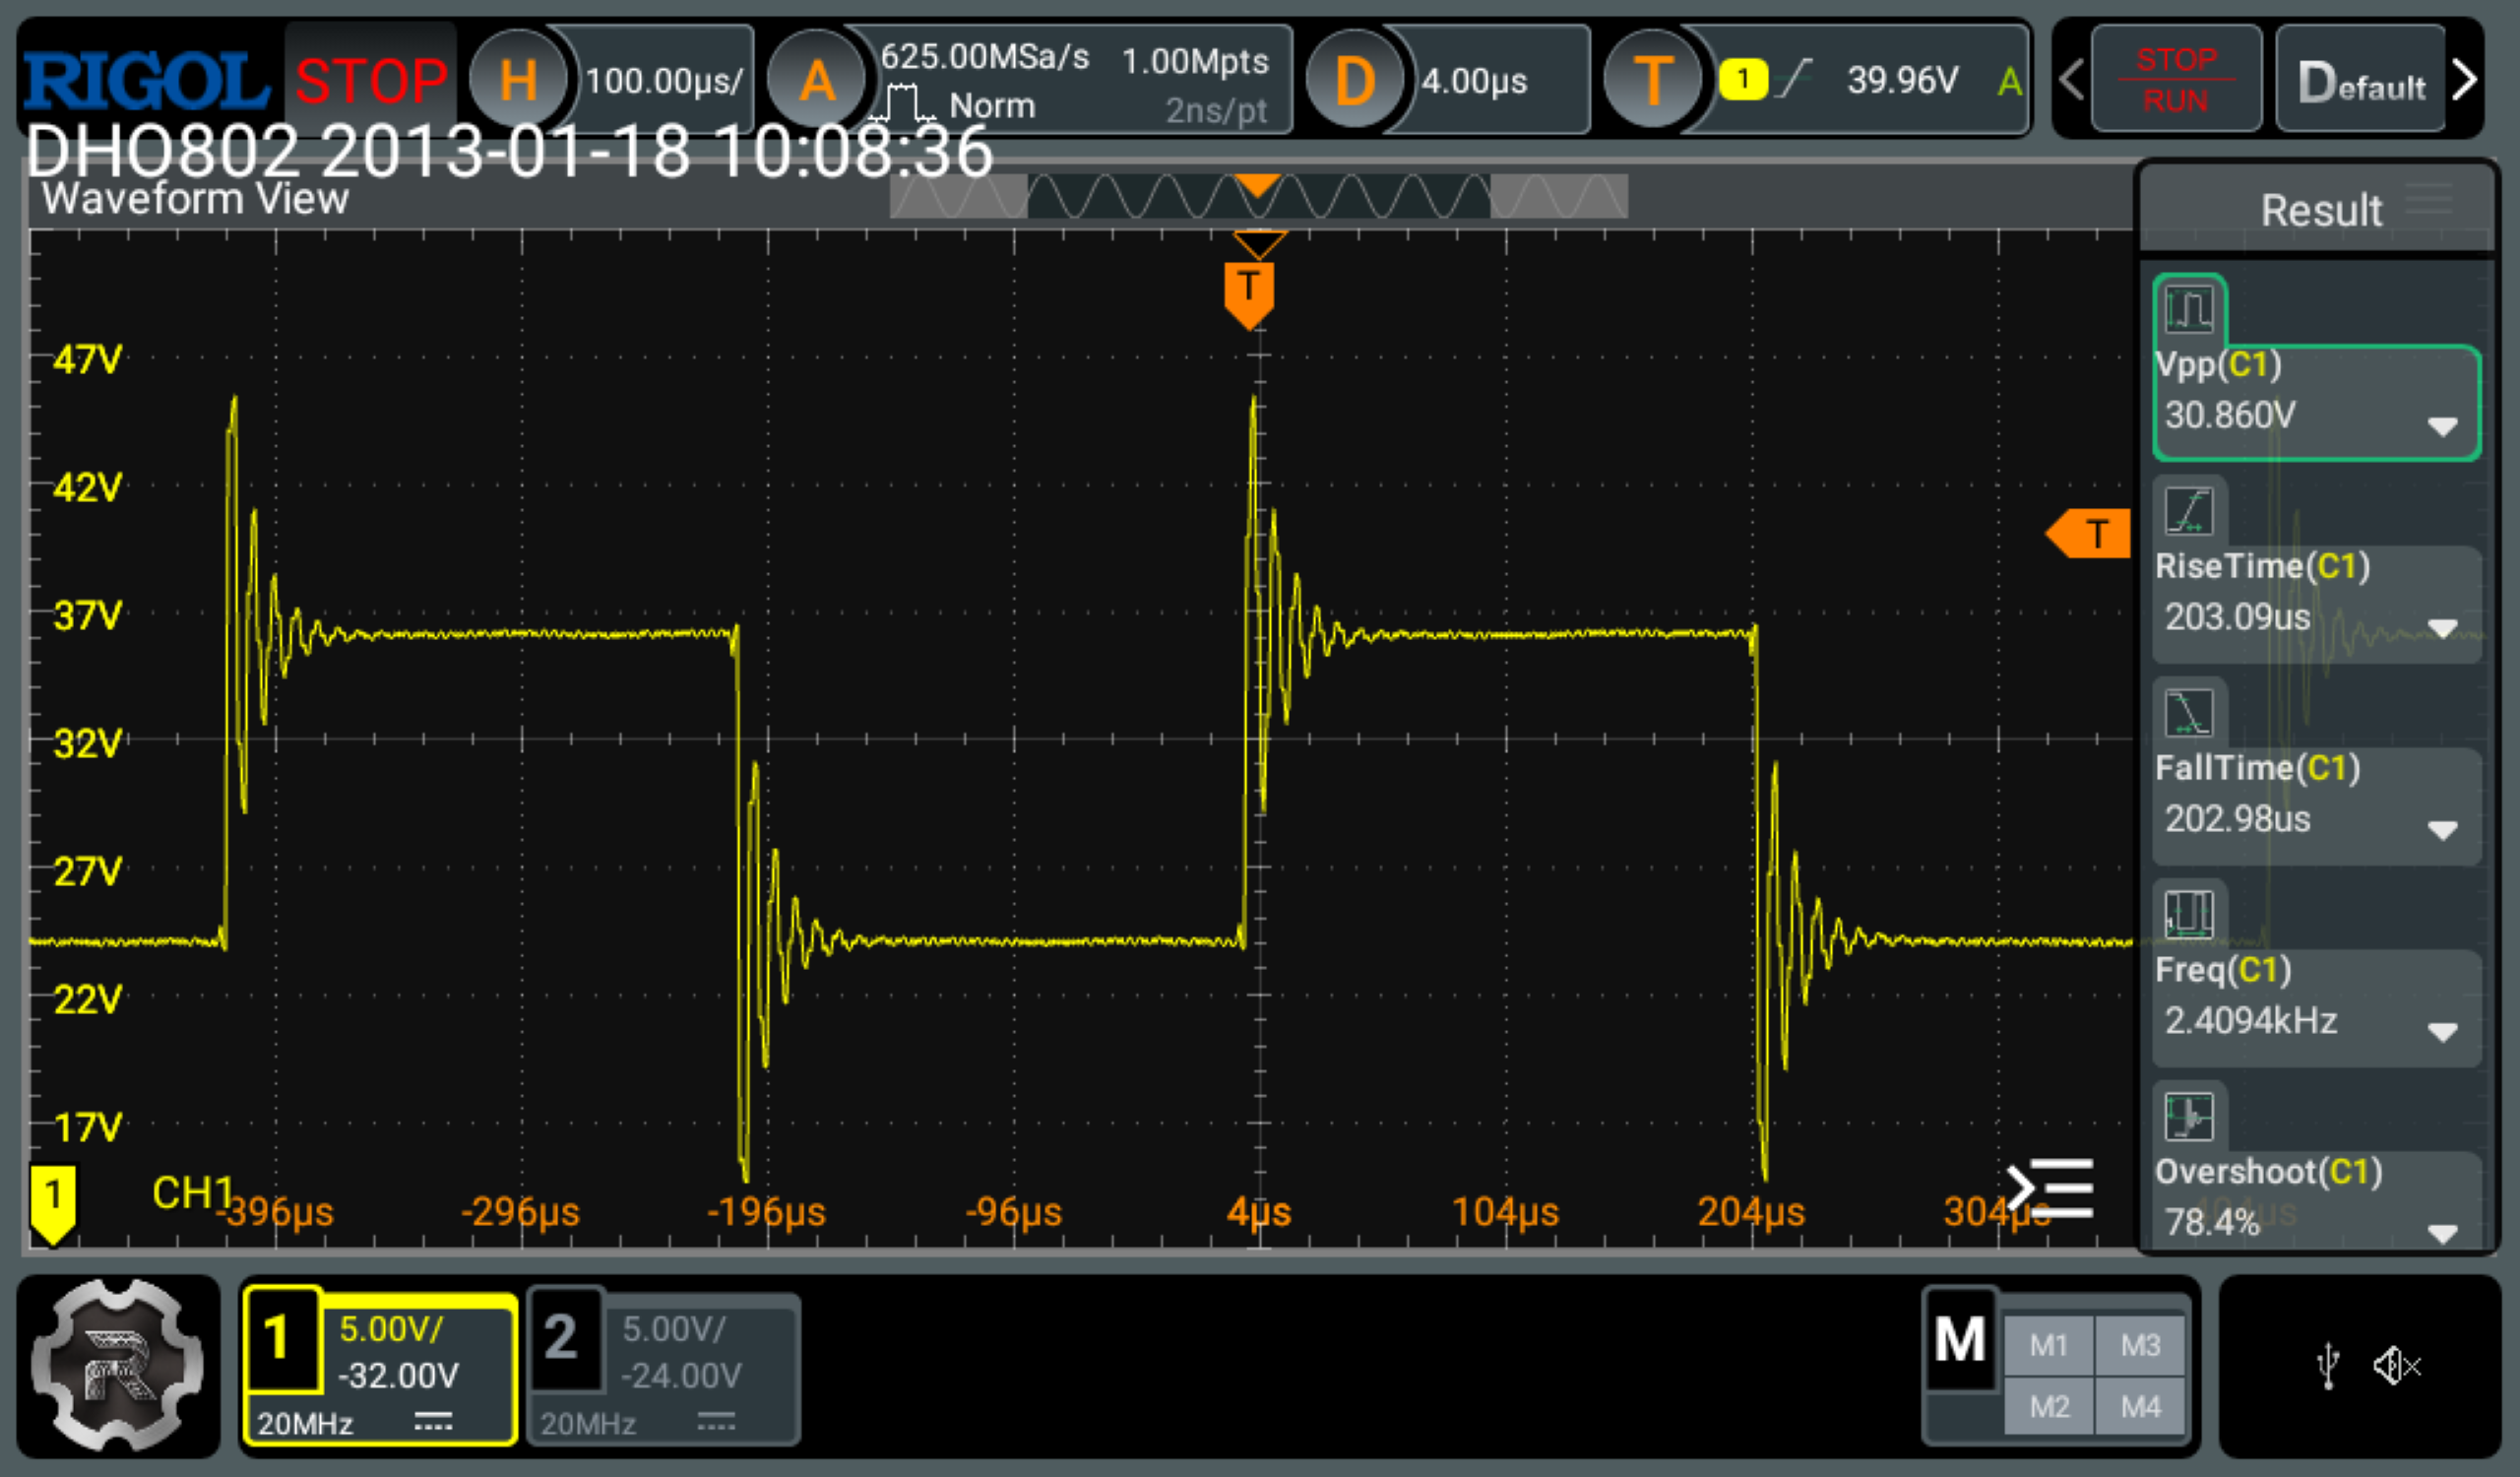The width and height of the screenshot is (2520, 1477).
Task: Expand the Freq(C1) dropdown arrow
Action: [2442, 1032]
